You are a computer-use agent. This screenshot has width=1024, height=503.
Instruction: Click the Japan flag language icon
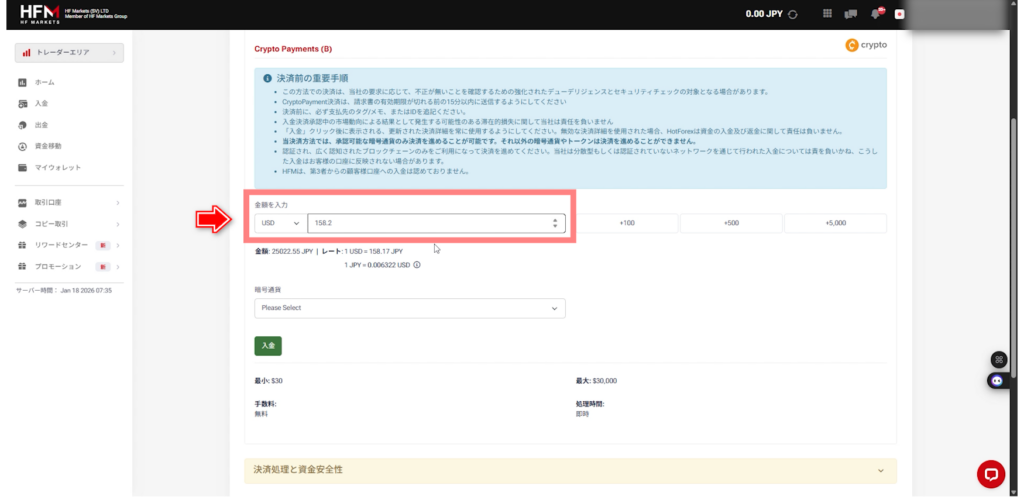tap(900, 14)
